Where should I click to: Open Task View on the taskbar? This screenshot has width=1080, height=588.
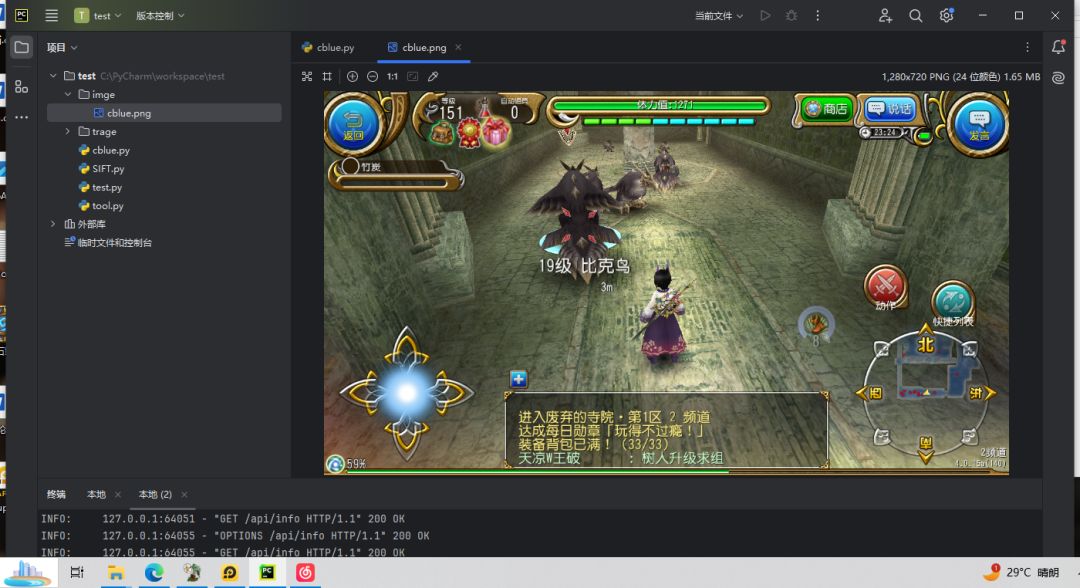(77, 572)
